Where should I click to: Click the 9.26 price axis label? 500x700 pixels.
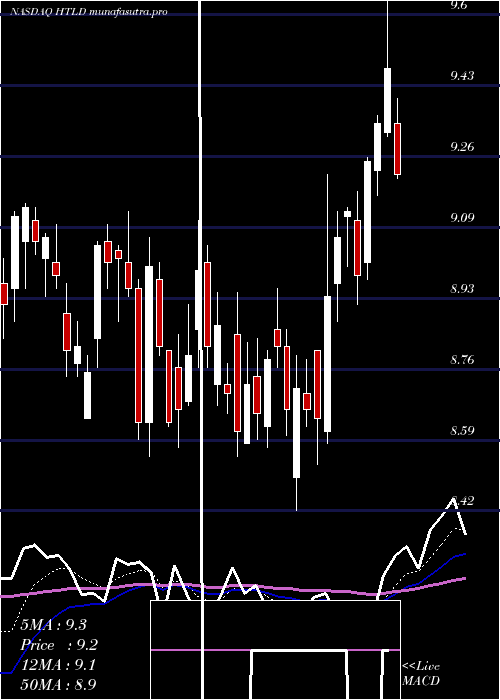pos(462,147)
